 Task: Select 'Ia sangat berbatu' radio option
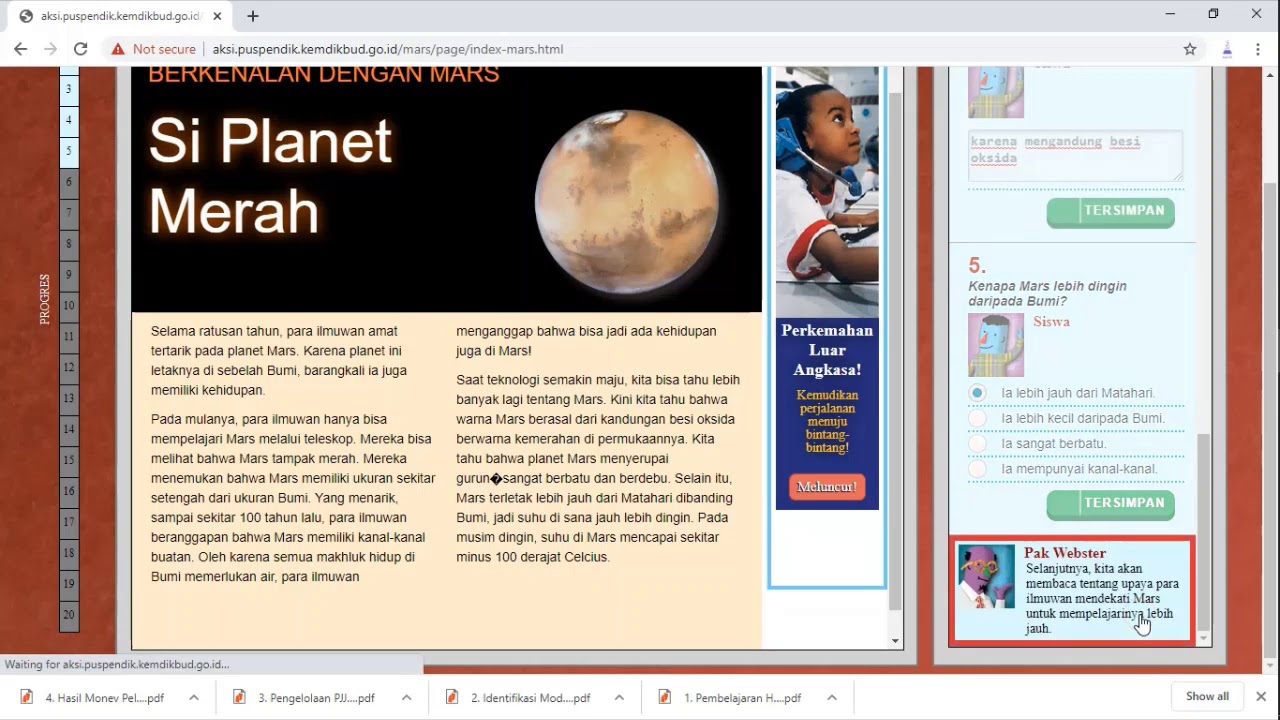click(x=977, y=443)
